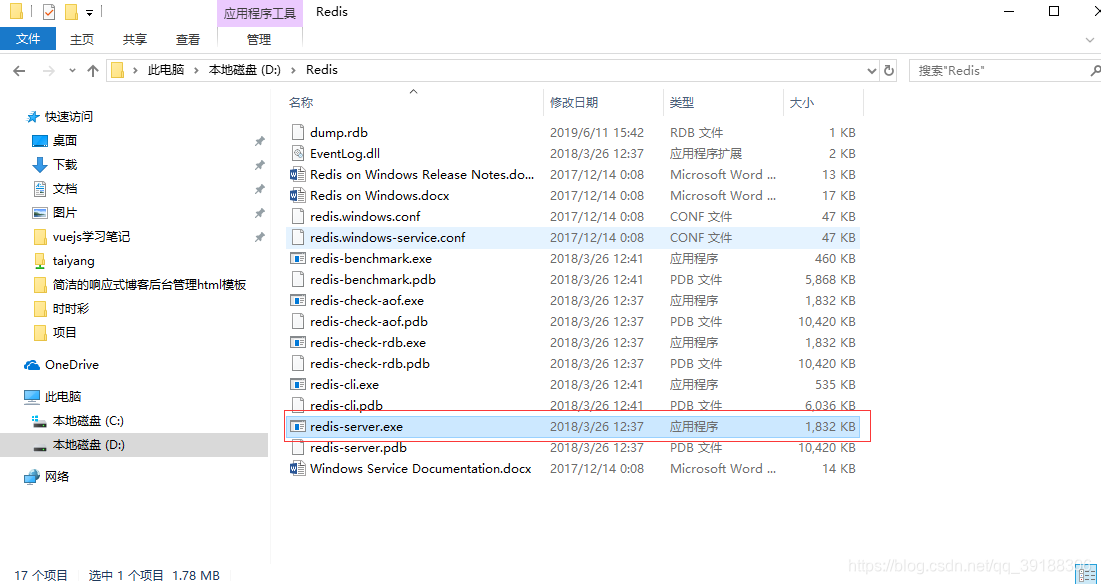
Task: Sort by the 类型 column header
Action: tap(682, 102)
